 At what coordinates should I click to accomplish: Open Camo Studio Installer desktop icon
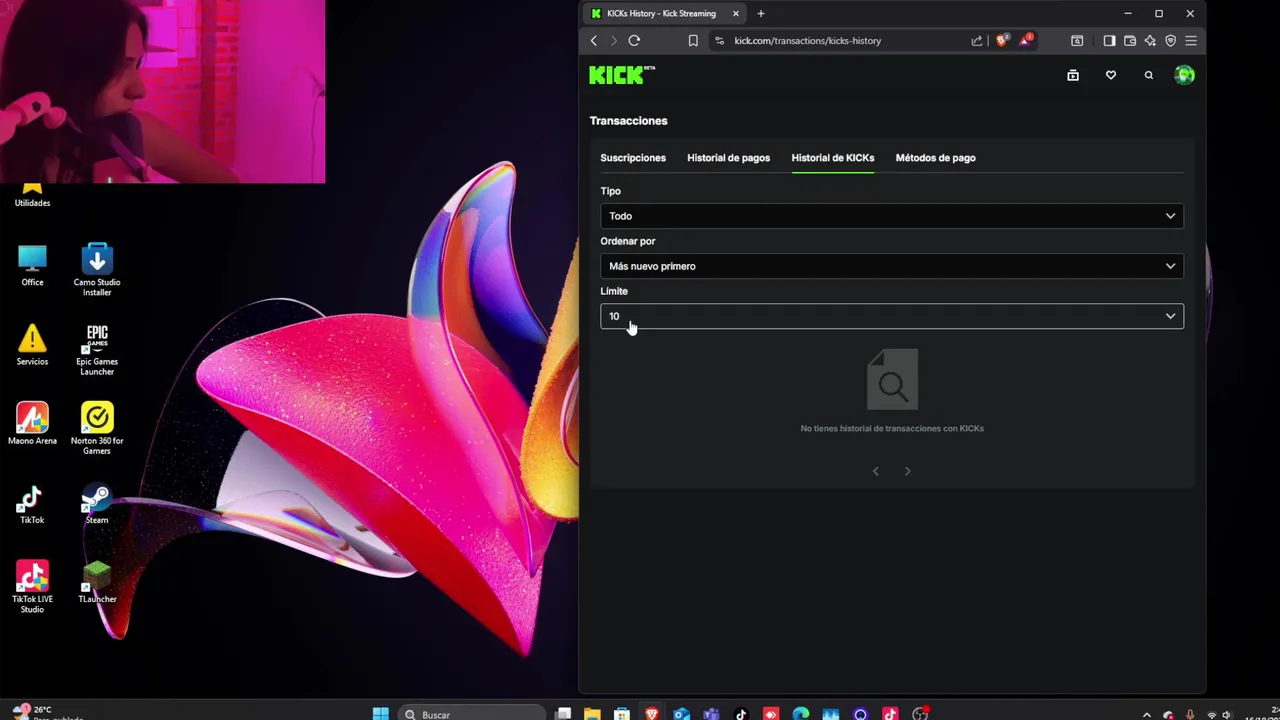97,269
